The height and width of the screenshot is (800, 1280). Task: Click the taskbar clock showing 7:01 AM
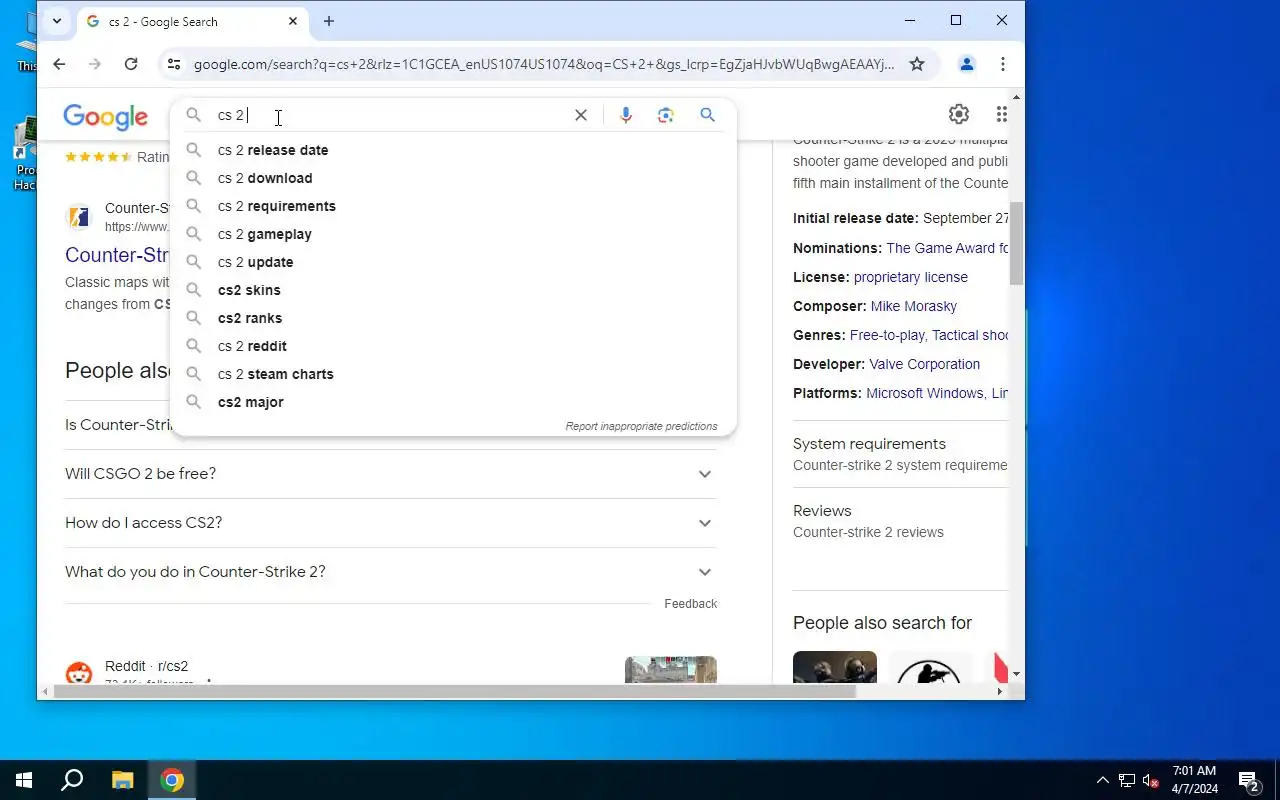[1194, 780]
